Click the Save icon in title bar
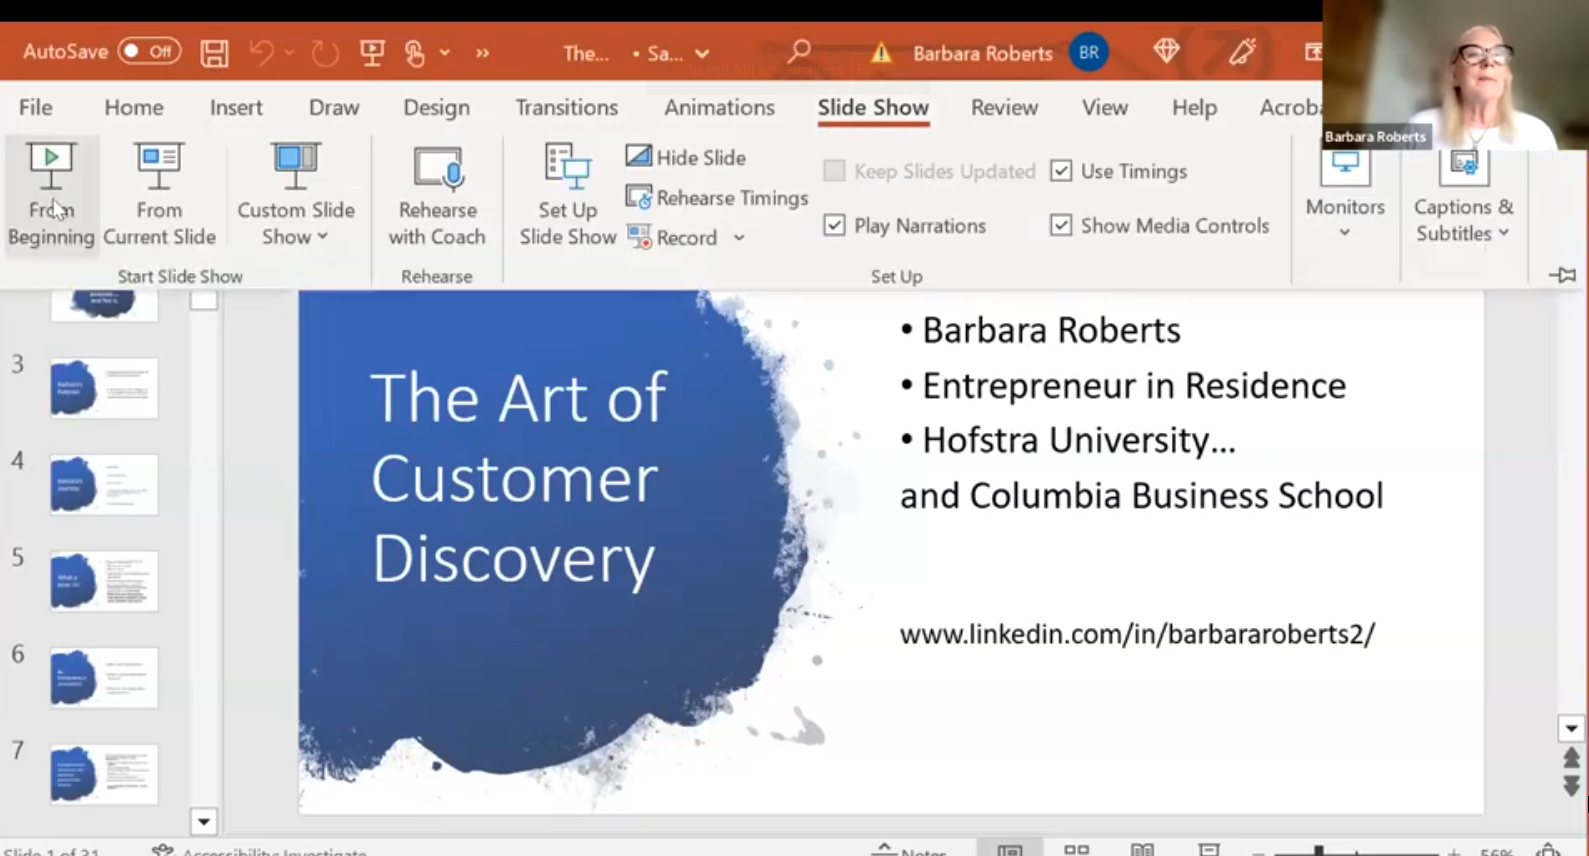Image resolution: width=1589 pixels, height=856 pixels. (x=214, y=53)
